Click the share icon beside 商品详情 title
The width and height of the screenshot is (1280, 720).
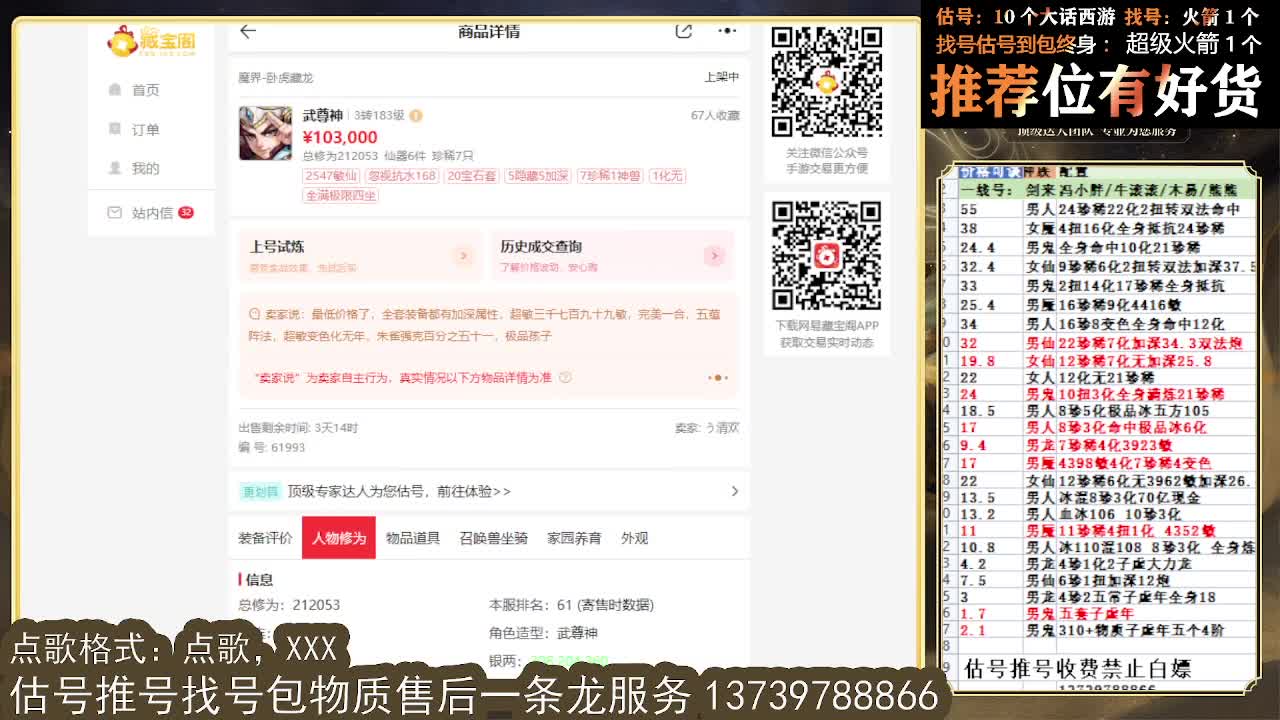coord(683,31)
